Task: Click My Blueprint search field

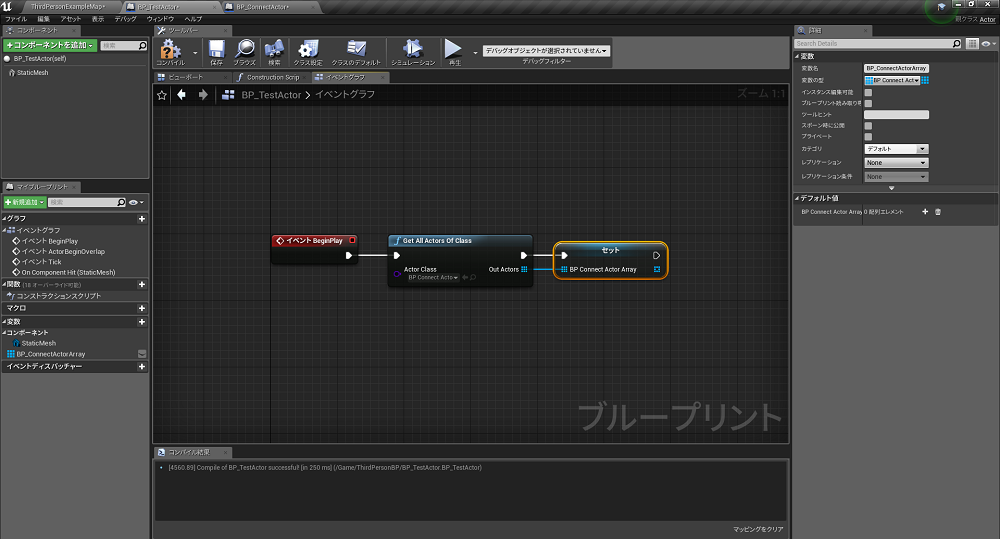Action: click(87, 202)
